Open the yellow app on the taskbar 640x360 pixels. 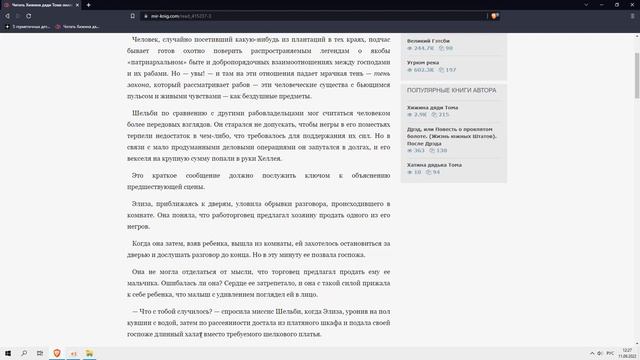(89, 353)
